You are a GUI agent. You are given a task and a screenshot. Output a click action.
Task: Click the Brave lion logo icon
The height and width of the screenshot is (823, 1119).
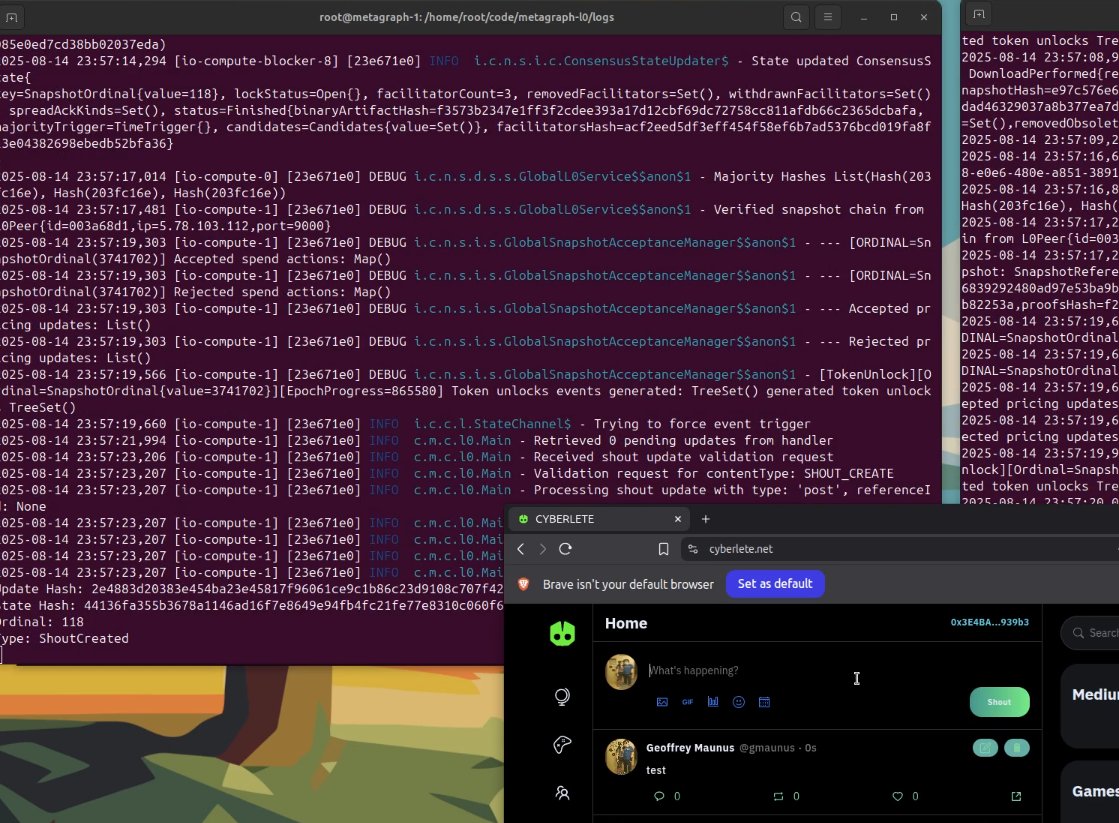[523, 584]
